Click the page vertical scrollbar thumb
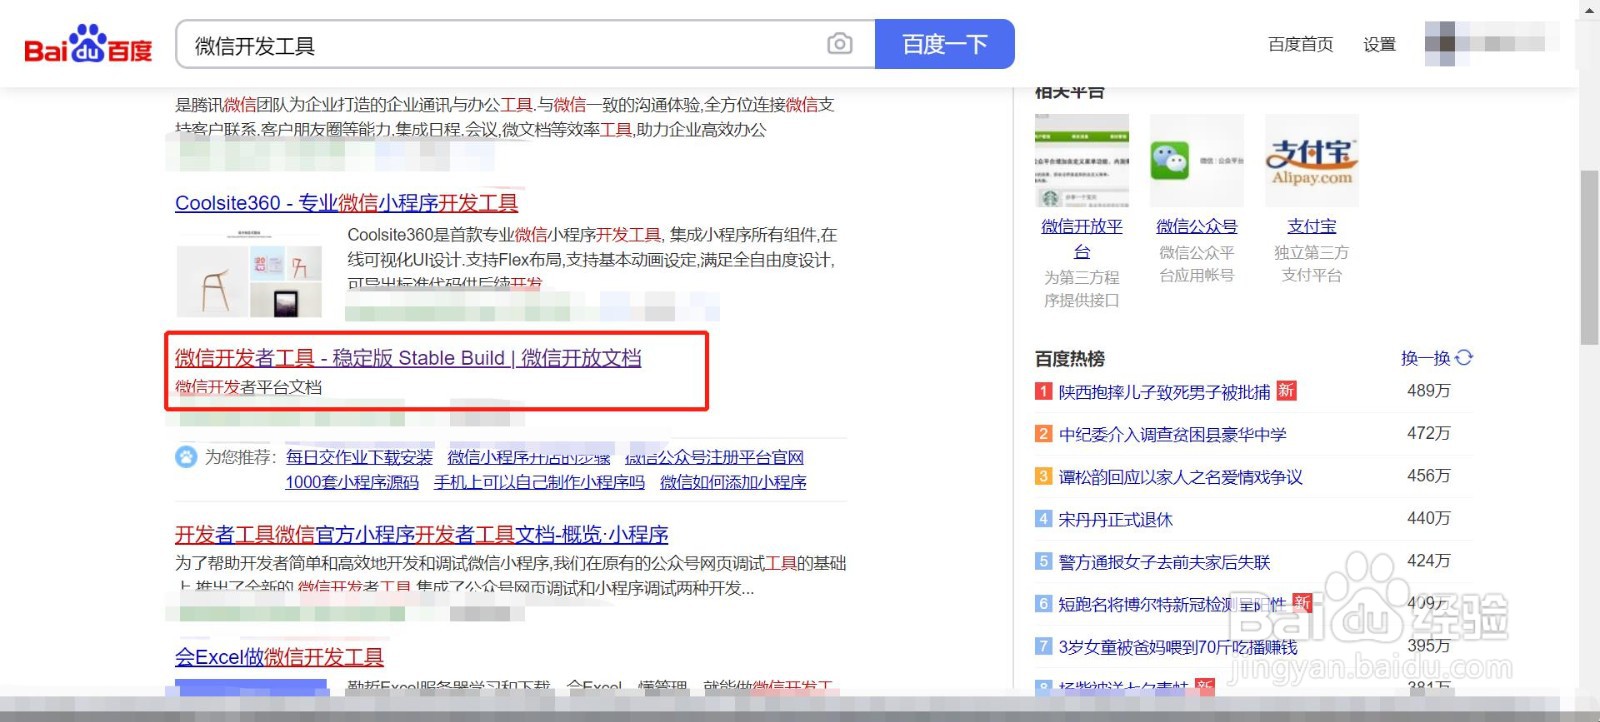The height and width of the screenshot is (722, 1600). click(1589, 257)
